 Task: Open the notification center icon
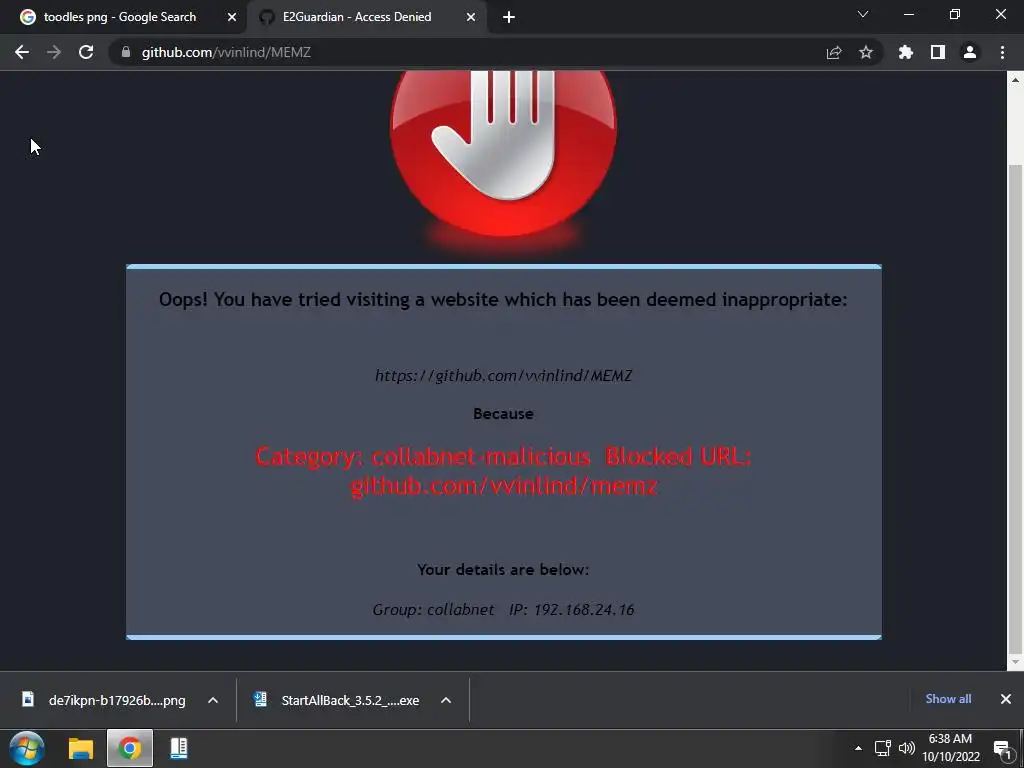[1002, 748]
